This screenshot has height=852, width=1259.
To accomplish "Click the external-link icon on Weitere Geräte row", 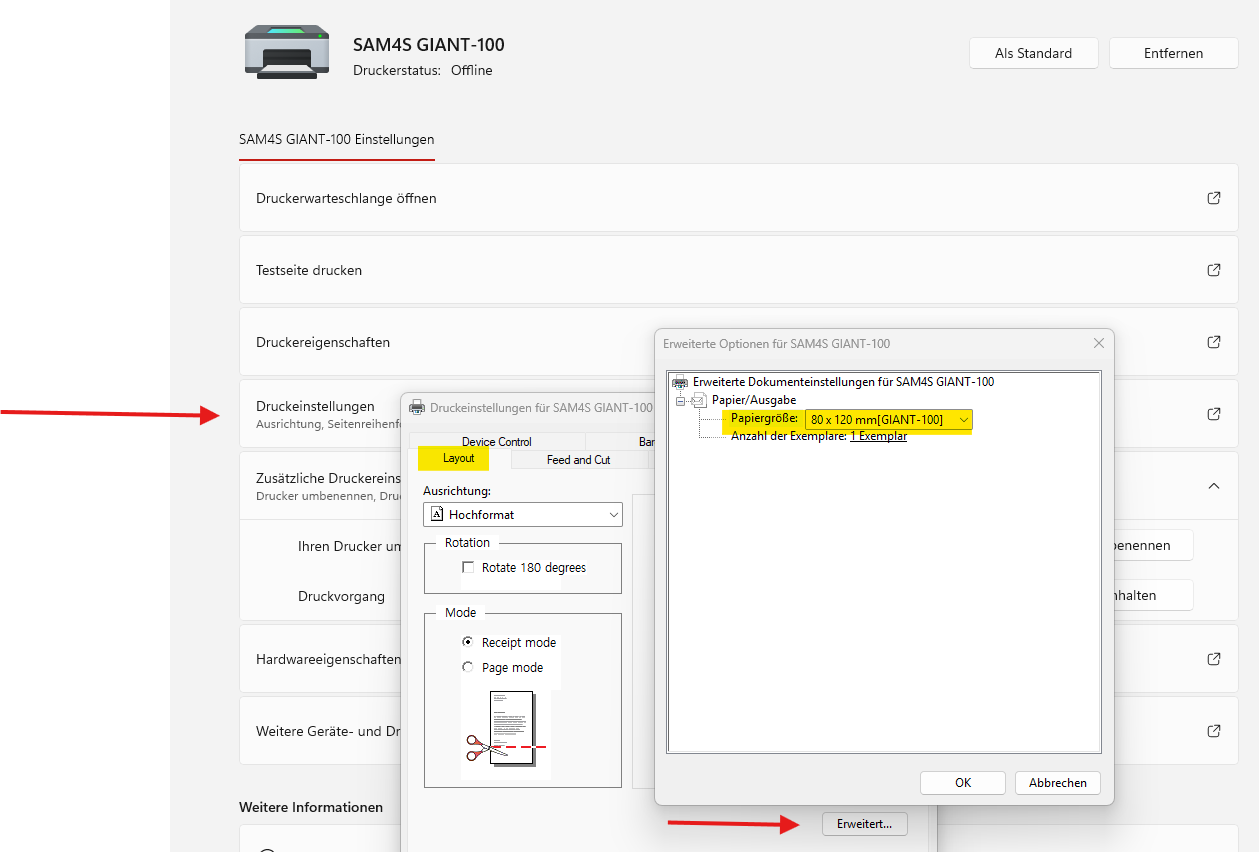I will coord(1214,731).
